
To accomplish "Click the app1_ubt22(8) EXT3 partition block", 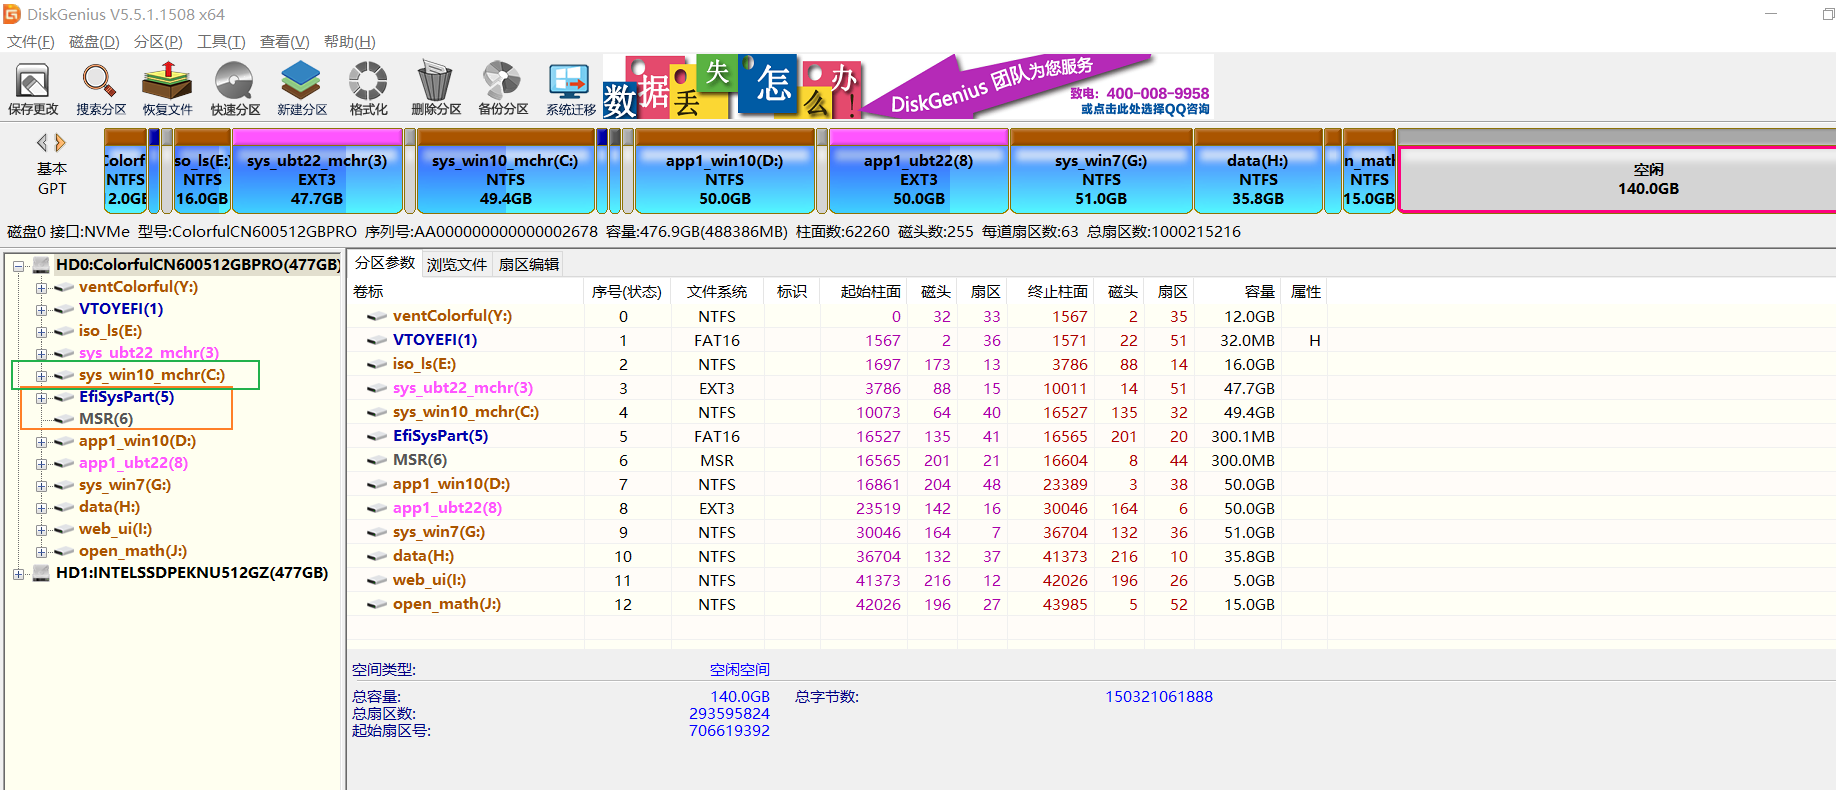I will (x=918, y=171).
